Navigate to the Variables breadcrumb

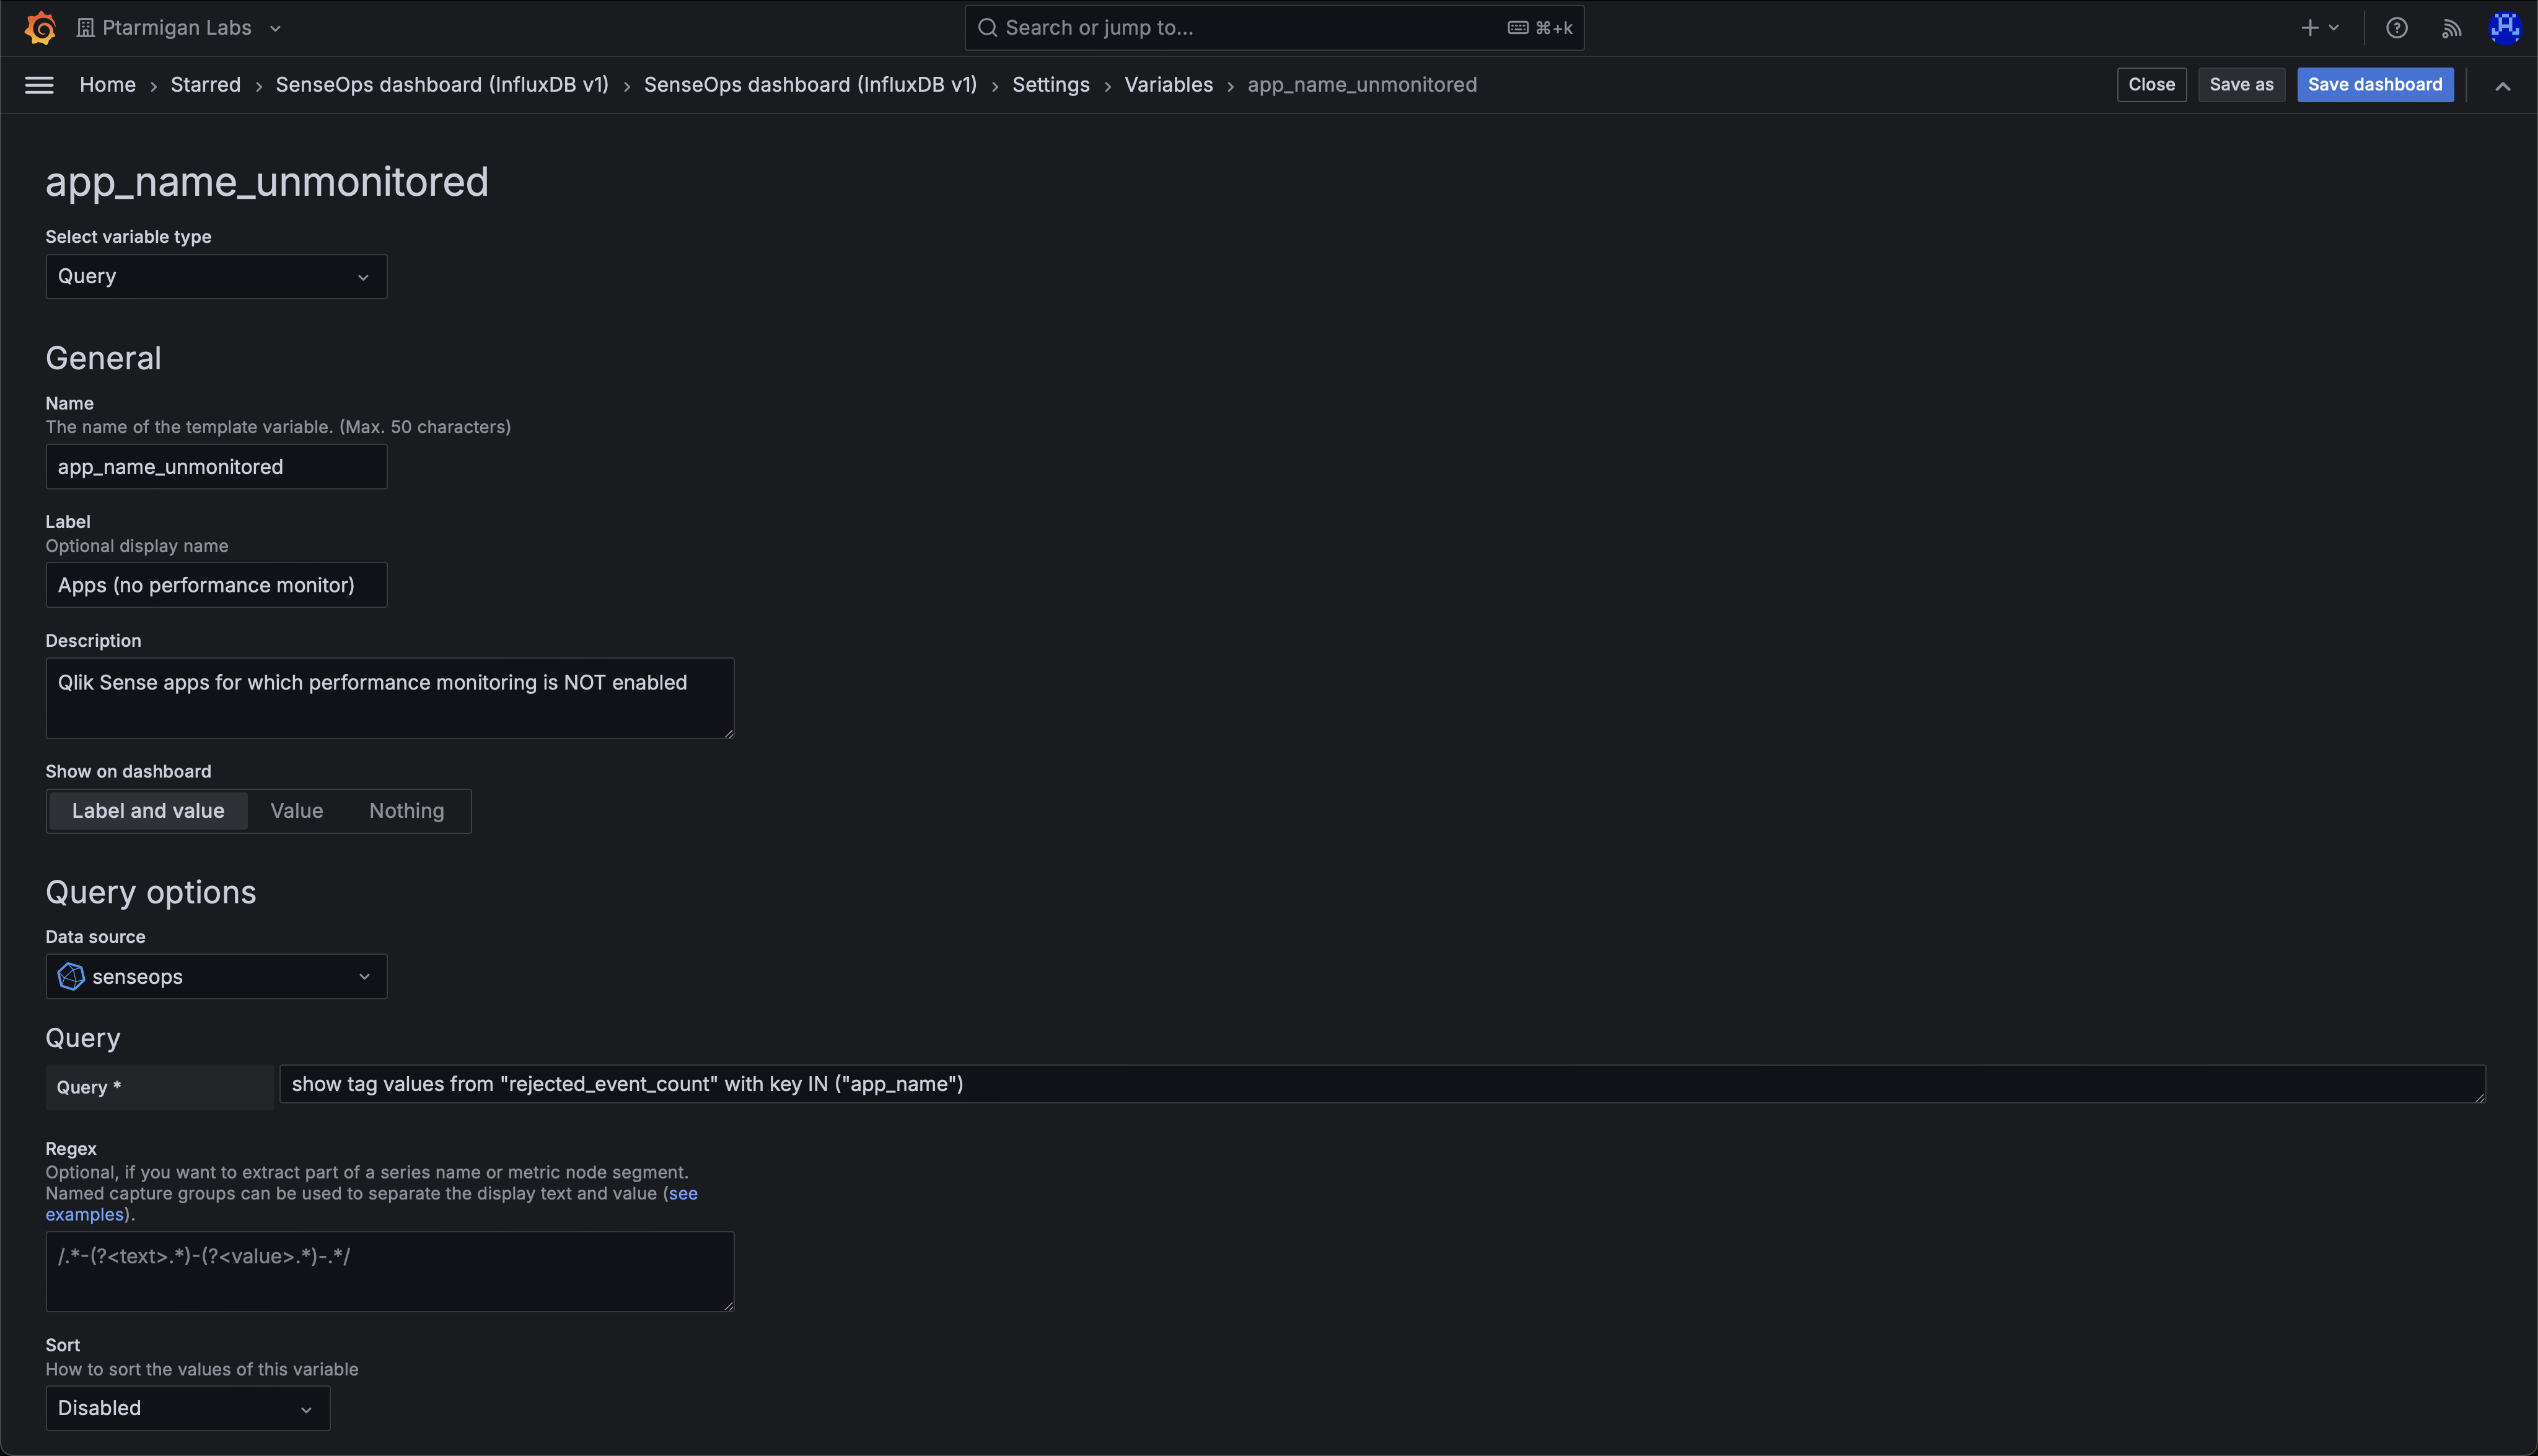(x=1168, y=85)
